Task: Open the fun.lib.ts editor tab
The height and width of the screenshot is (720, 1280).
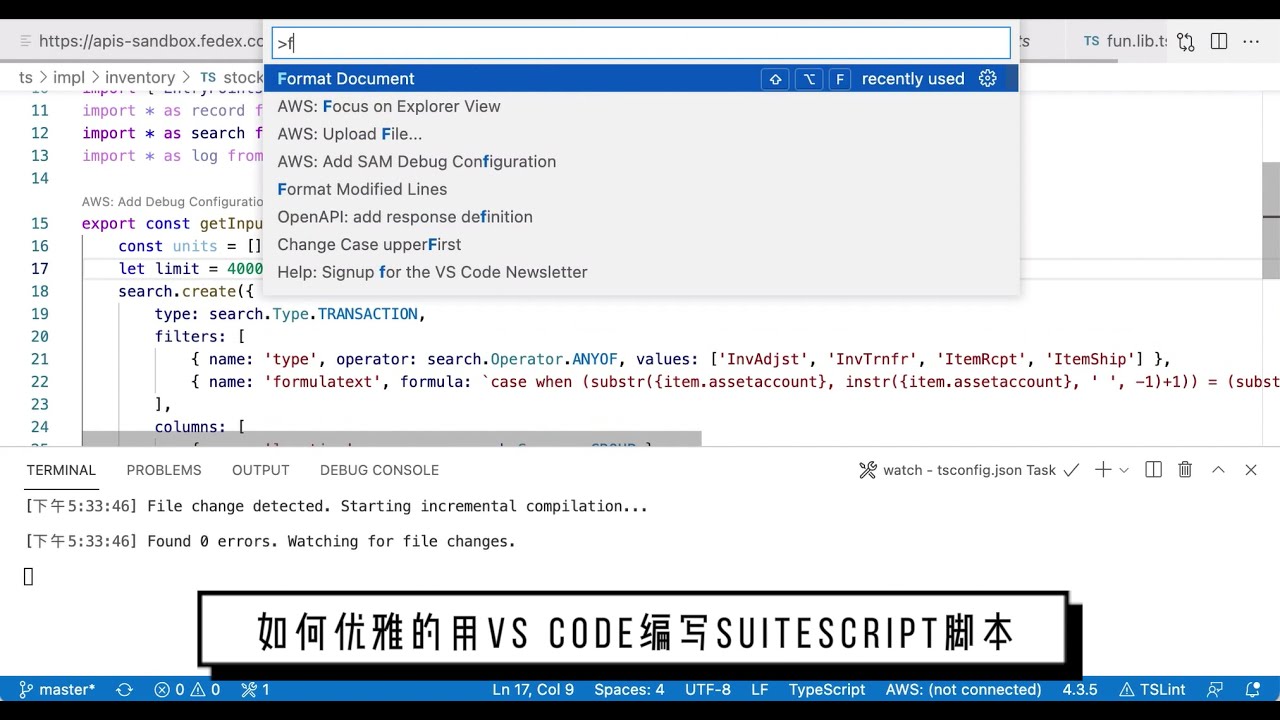Action: tap(1125, 41)
